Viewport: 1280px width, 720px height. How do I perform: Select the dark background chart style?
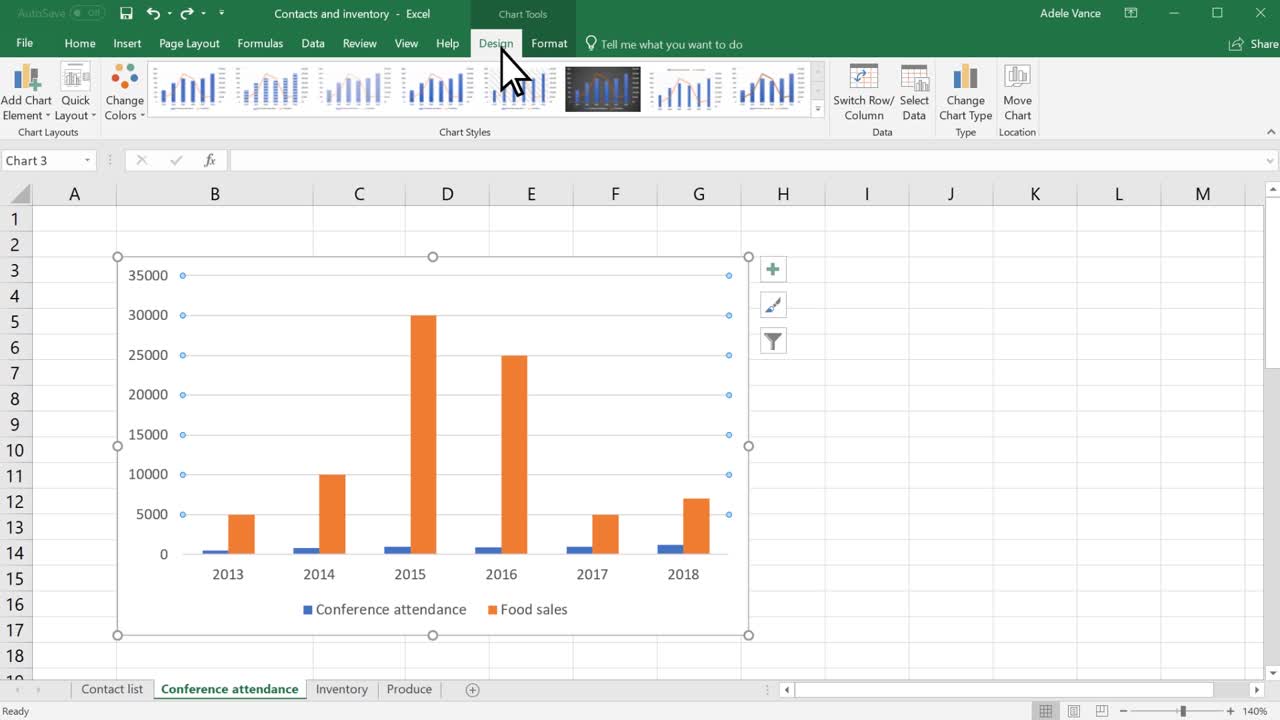click(603, 88)
